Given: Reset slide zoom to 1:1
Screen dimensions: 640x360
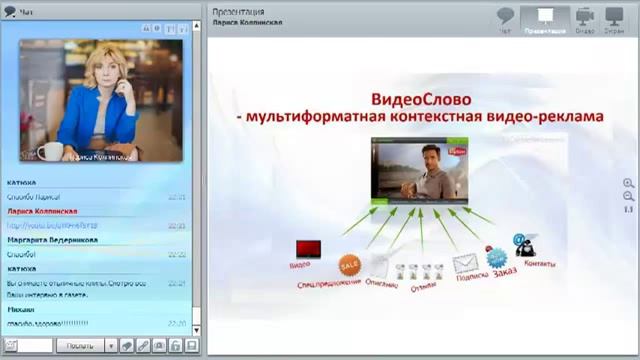Looking at the screenshot, I should click(x=629, y=209).
